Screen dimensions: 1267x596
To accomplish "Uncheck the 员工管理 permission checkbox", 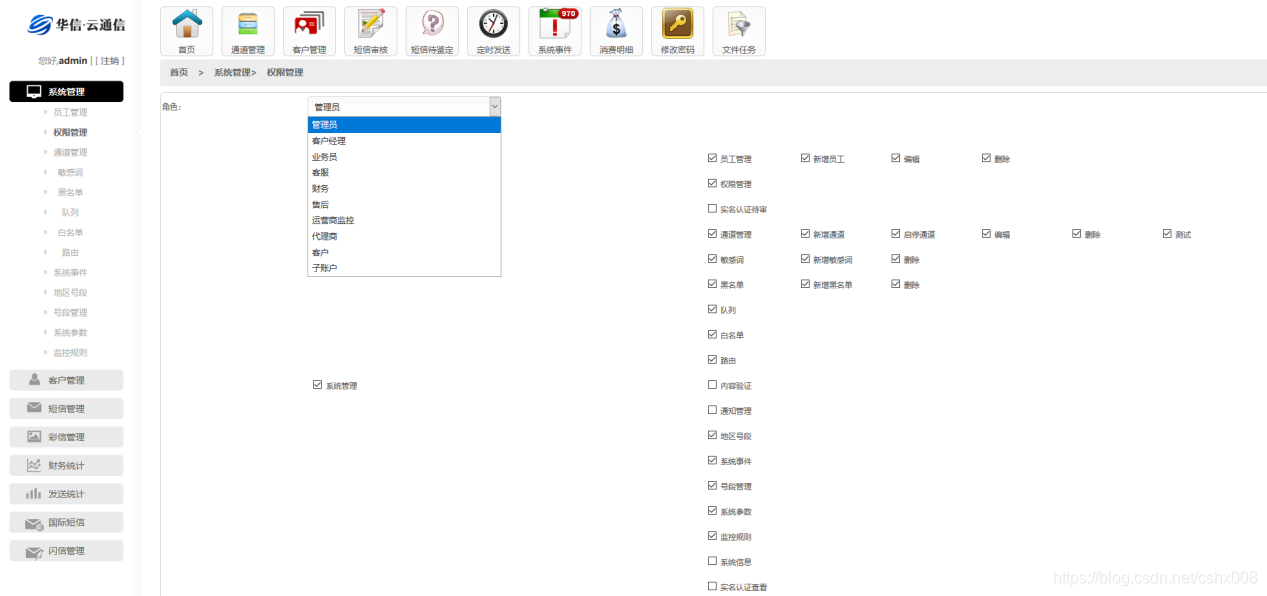I will coord(712,158).
